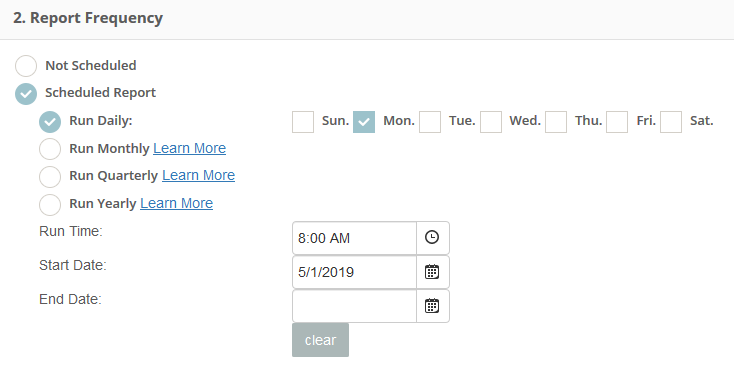
Task: Select the Not Scheduled option
Action: click(x=26, y=66)
